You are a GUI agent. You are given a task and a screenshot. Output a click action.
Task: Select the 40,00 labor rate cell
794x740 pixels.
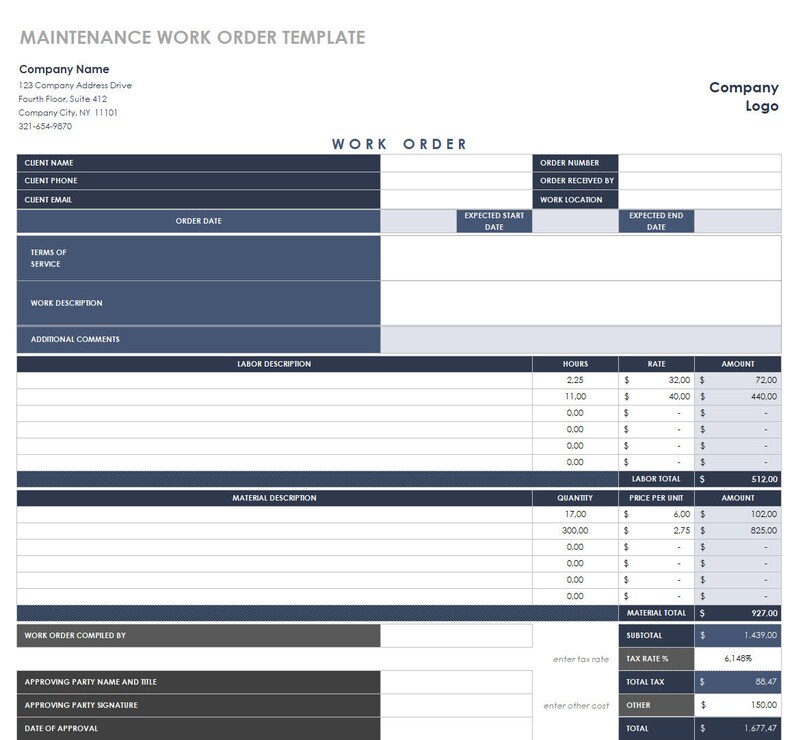656,397
